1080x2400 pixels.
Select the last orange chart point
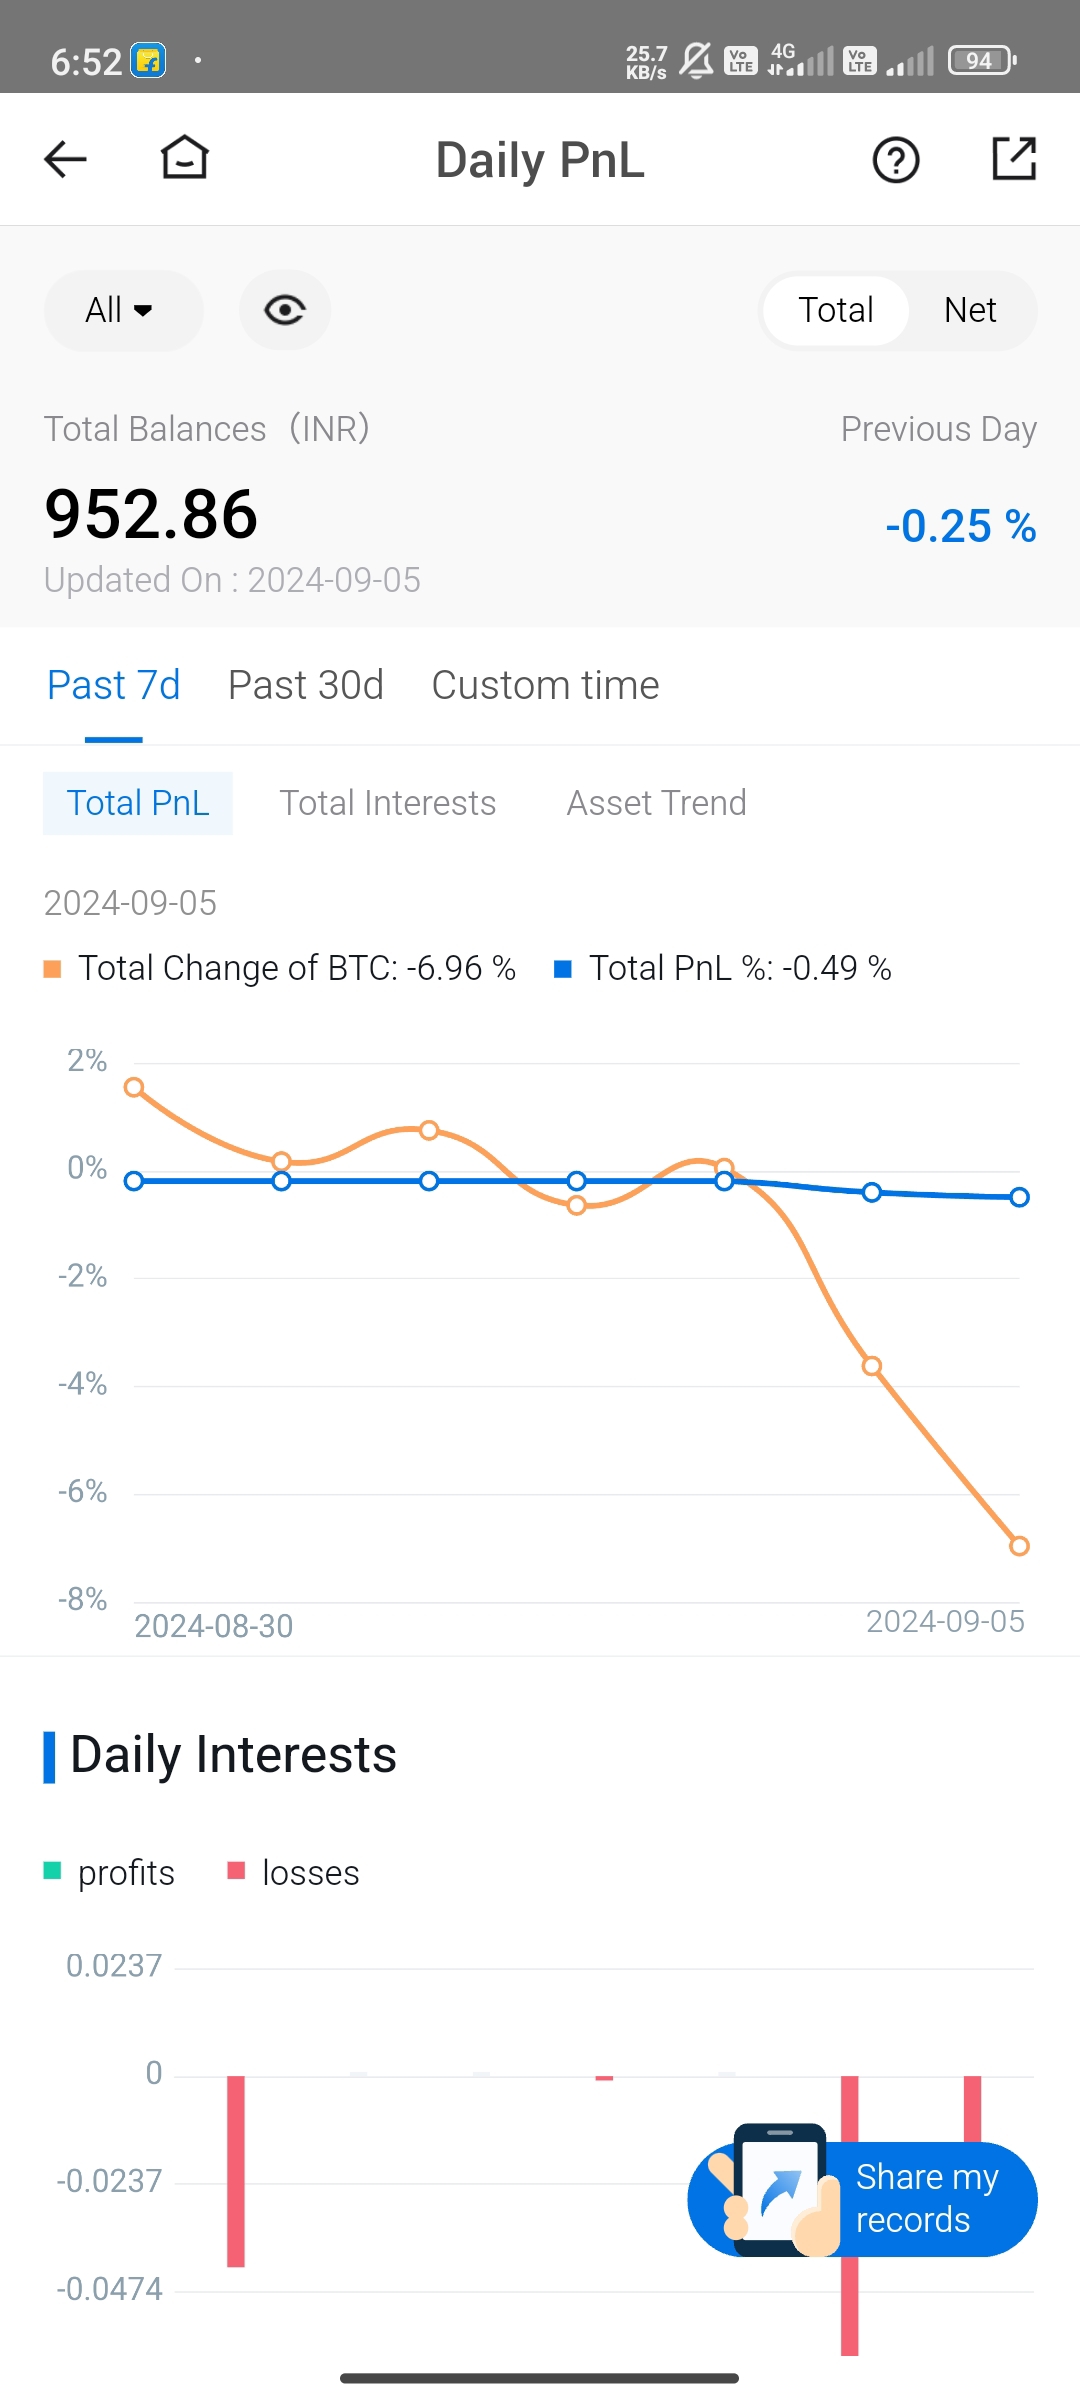pos(1019,1545)
